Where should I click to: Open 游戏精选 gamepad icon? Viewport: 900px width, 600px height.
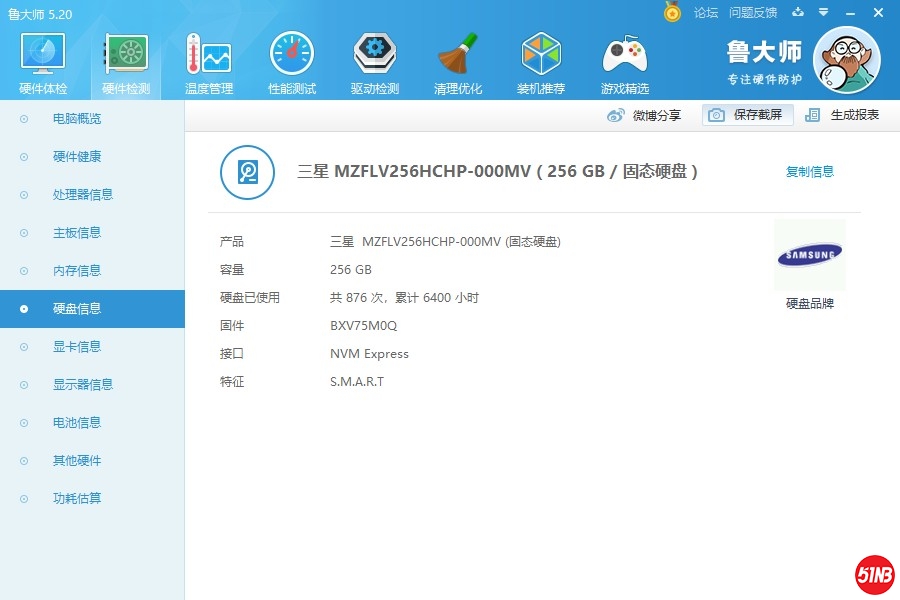pos(624,57)
